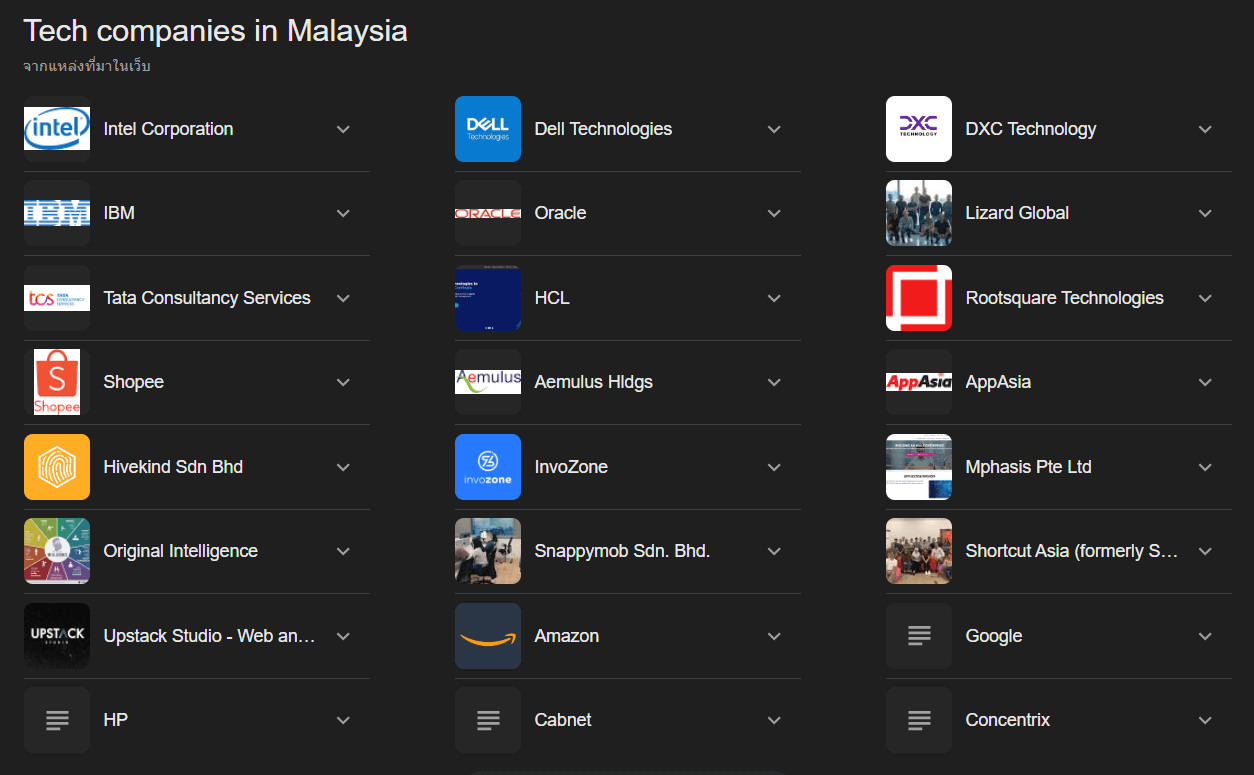Expand the Amazon entry chevron

[x=774, y=636]
